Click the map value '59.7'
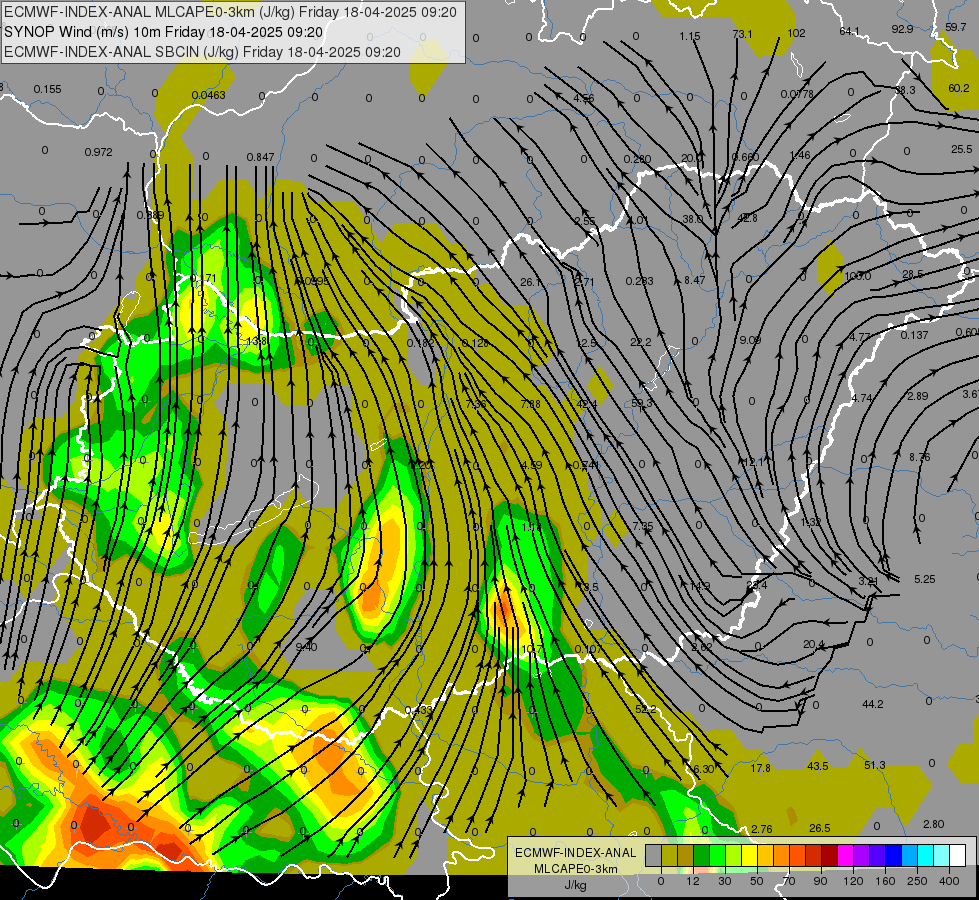This screenshot has height=900, width=979. pos(955,27)
